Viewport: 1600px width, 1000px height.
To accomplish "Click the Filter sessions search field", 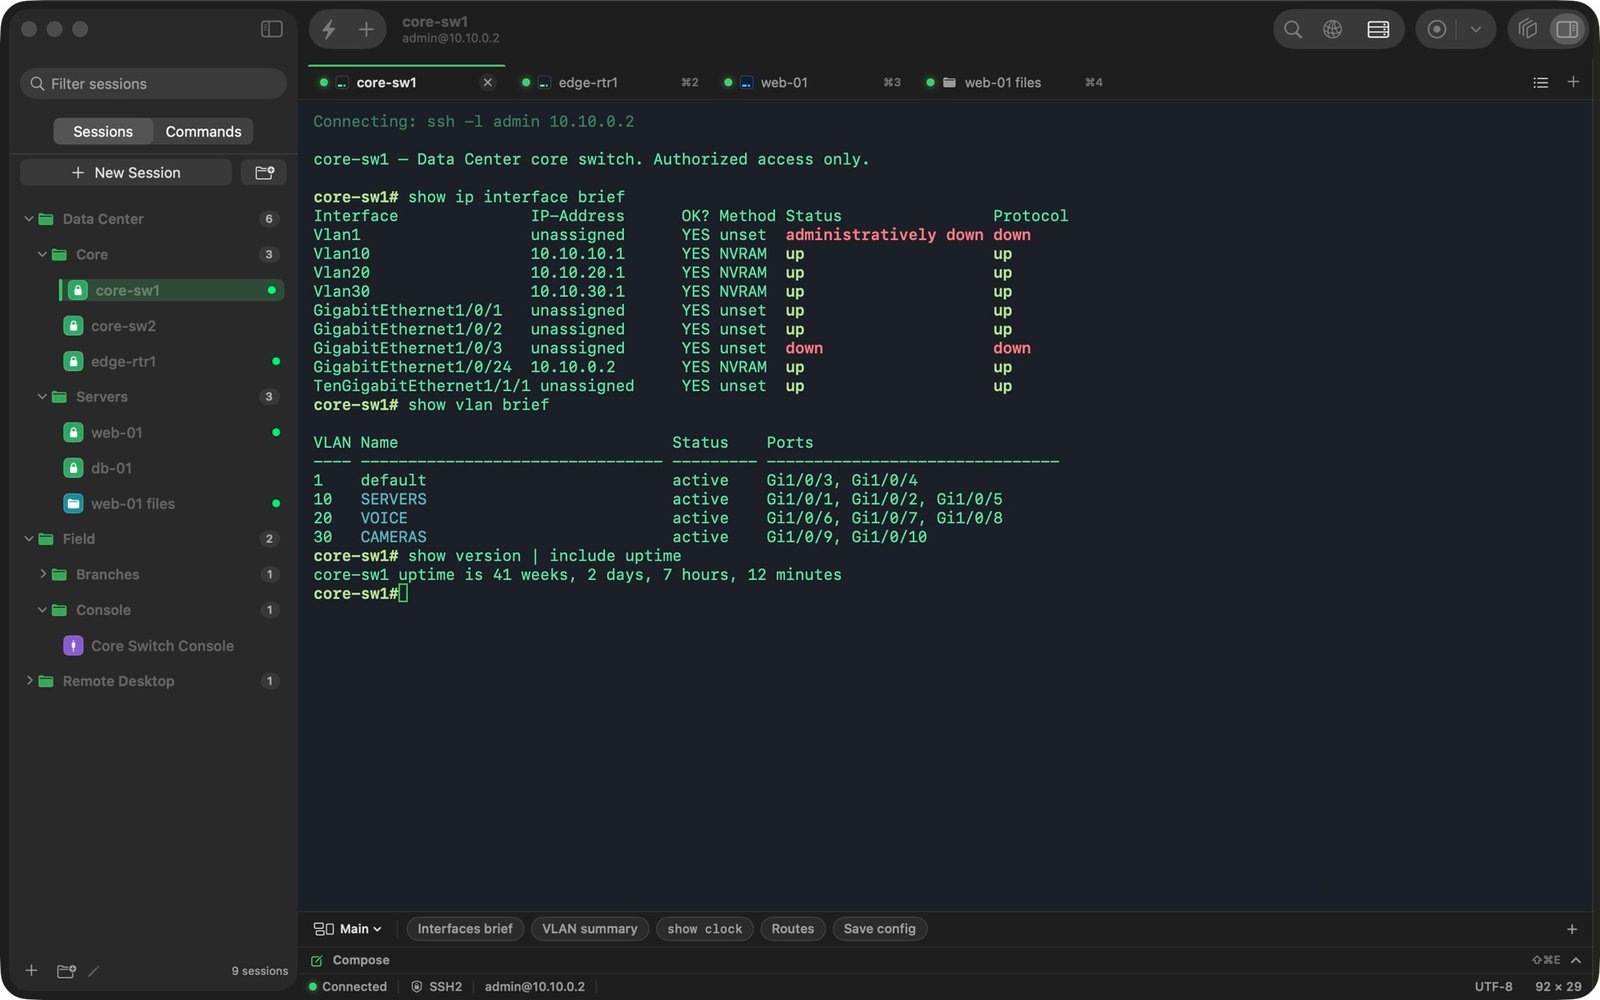I will tap(153, 83).
